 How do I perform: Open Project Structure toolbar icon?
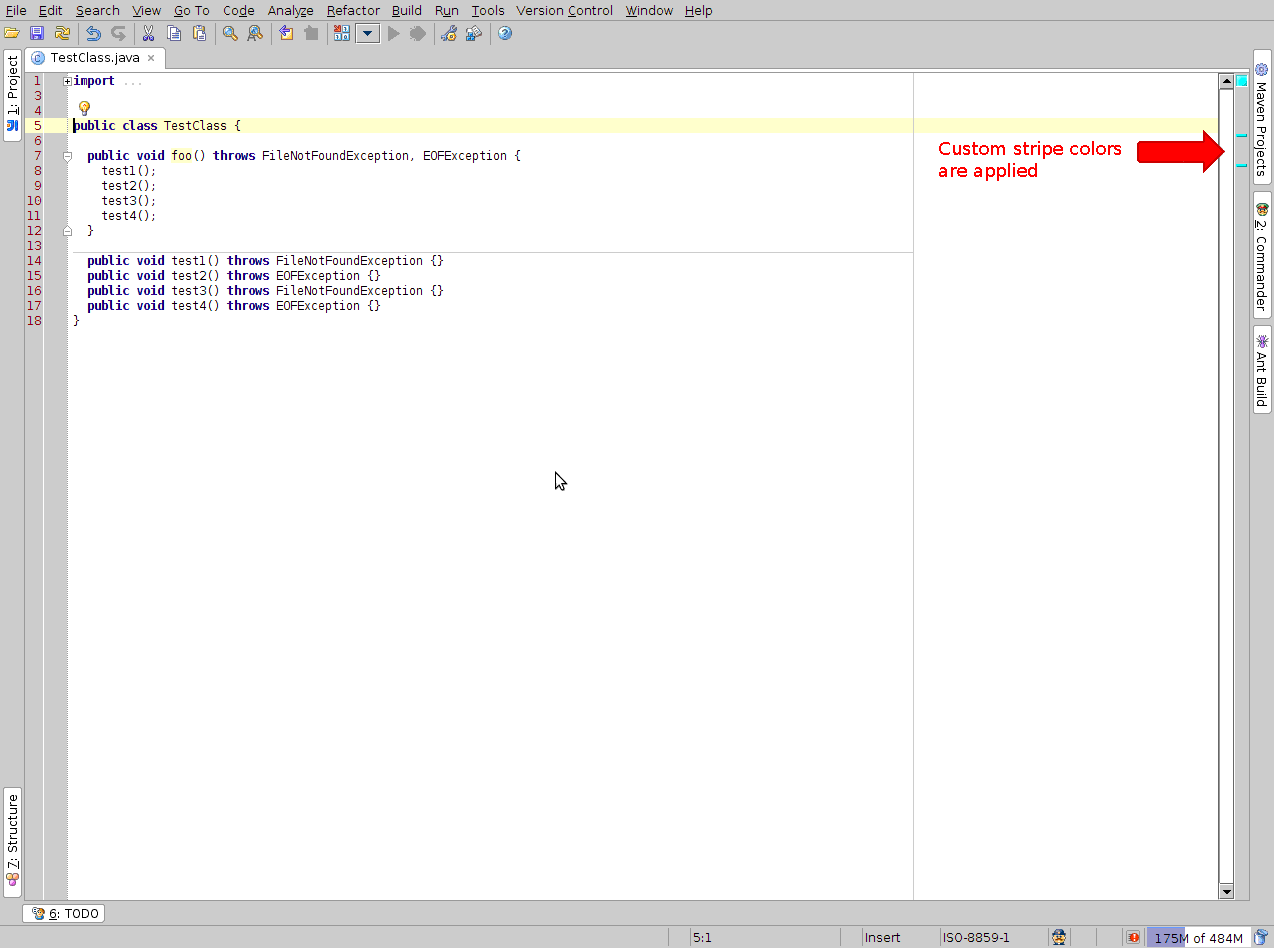click(474, 33)
